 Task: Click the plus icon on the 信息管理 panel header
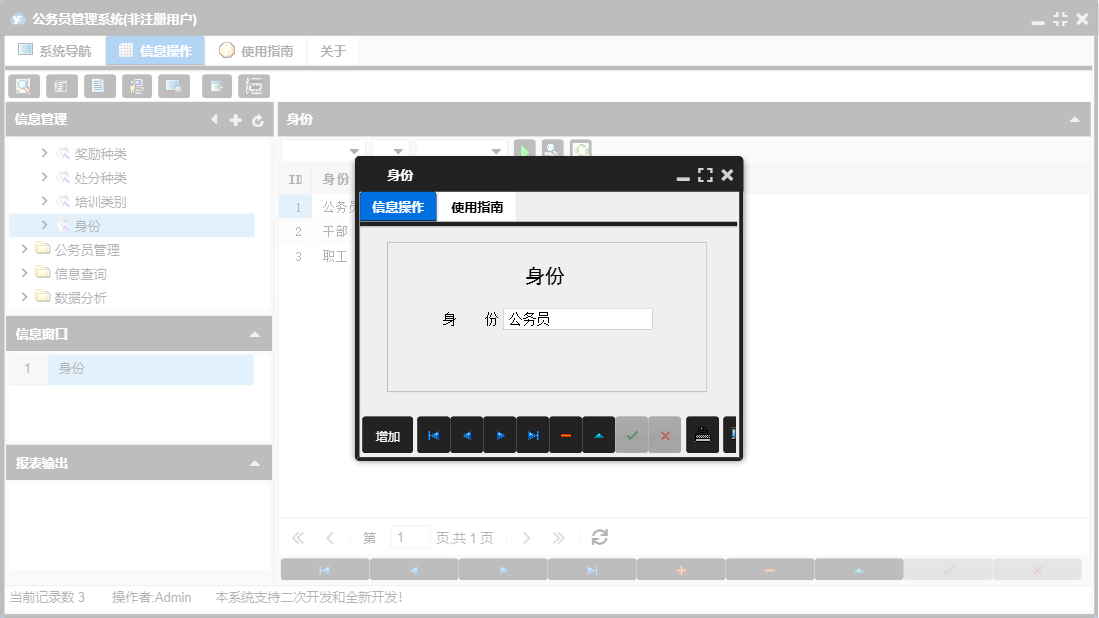235,119
